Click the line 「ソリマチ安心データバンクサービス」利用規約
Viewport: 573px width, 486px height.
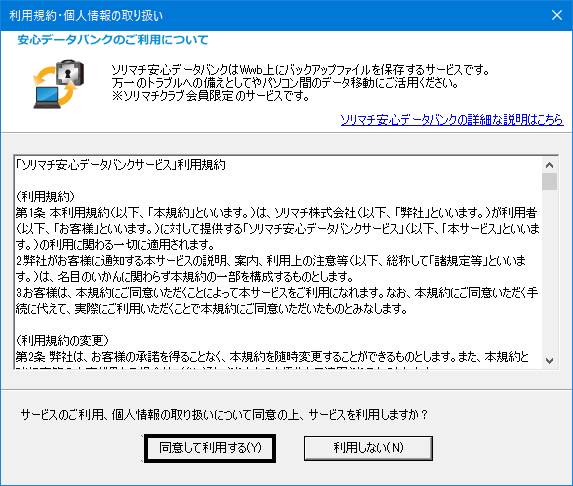(x=121, y=165)
